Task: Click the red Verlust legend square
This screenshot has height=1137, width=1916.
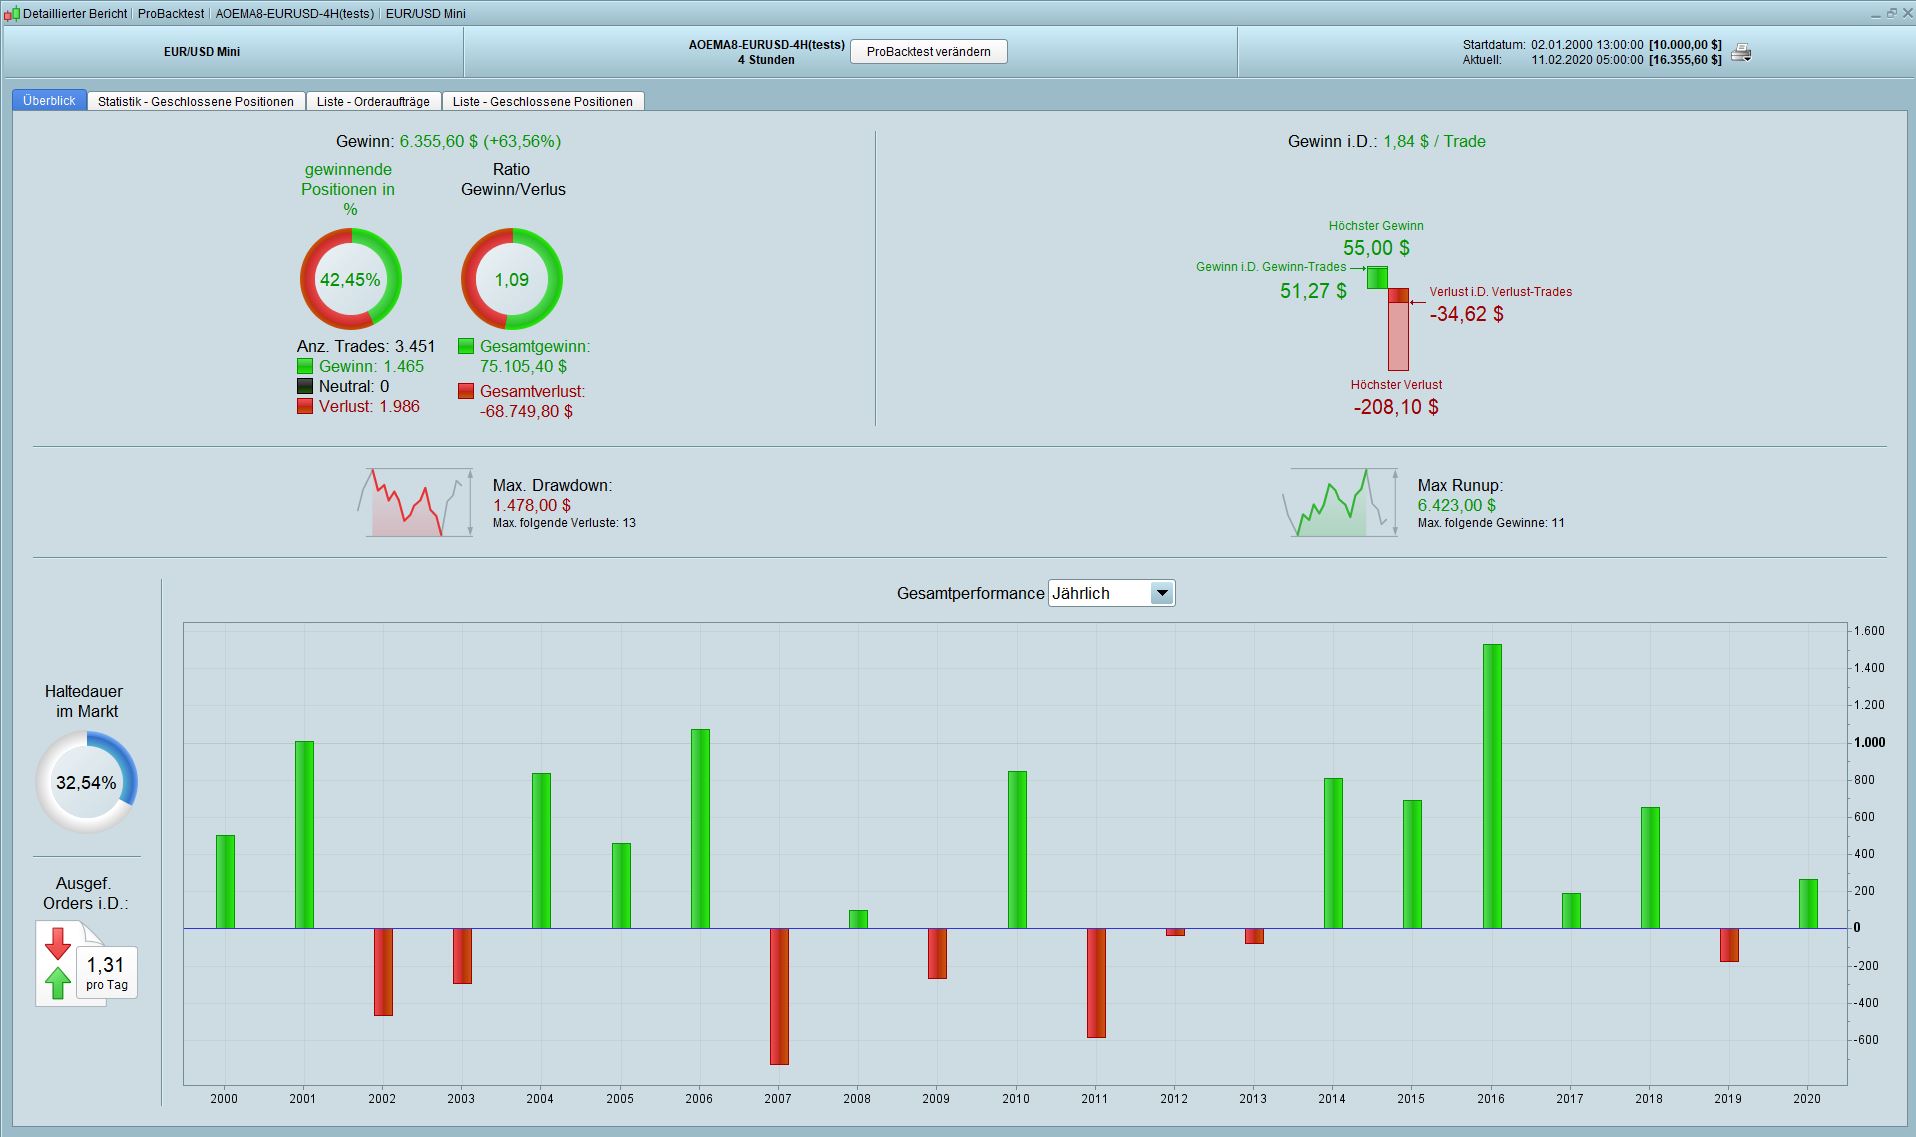Action: 305,406
